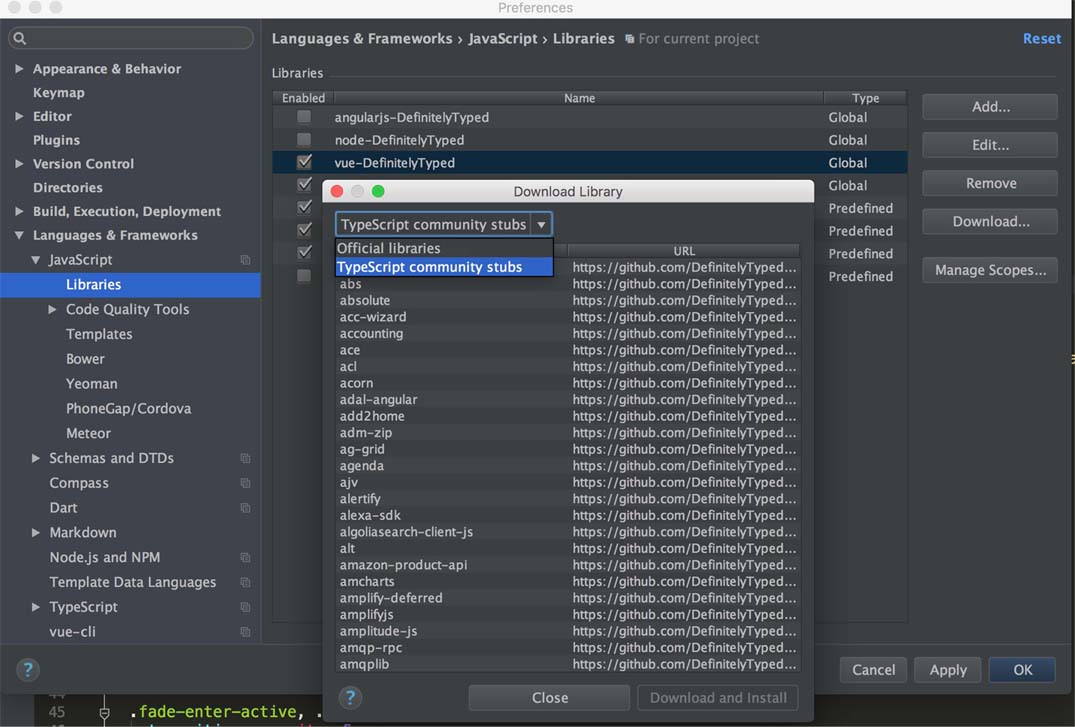Select the amazon-product-api library row
Screen dimensions: 1075x727
567,564
